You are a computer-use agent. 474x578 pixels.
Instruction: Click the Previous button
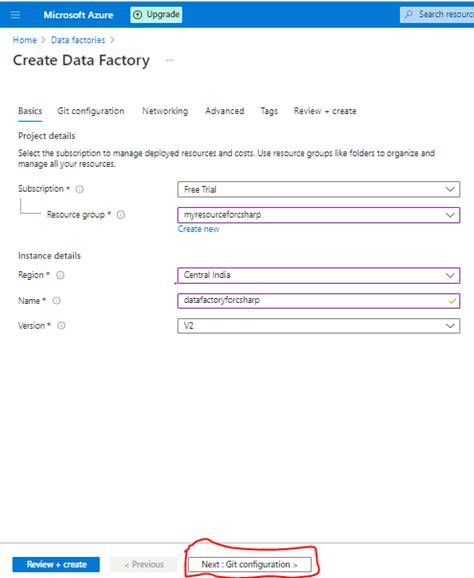point(144,564)
